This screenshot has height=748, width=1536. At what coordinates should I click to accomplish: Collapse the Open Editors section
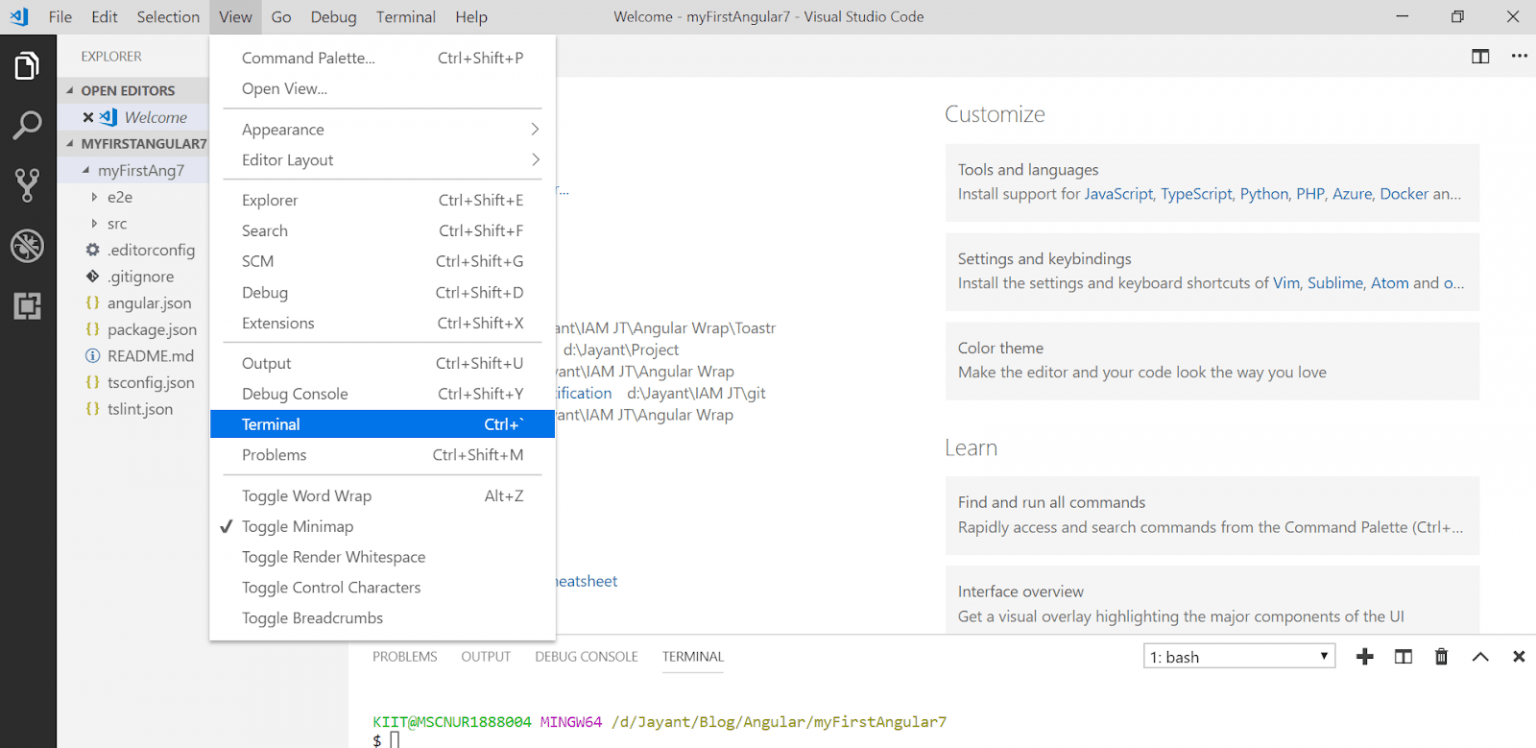pyautogui.click(x=127, y=90)
